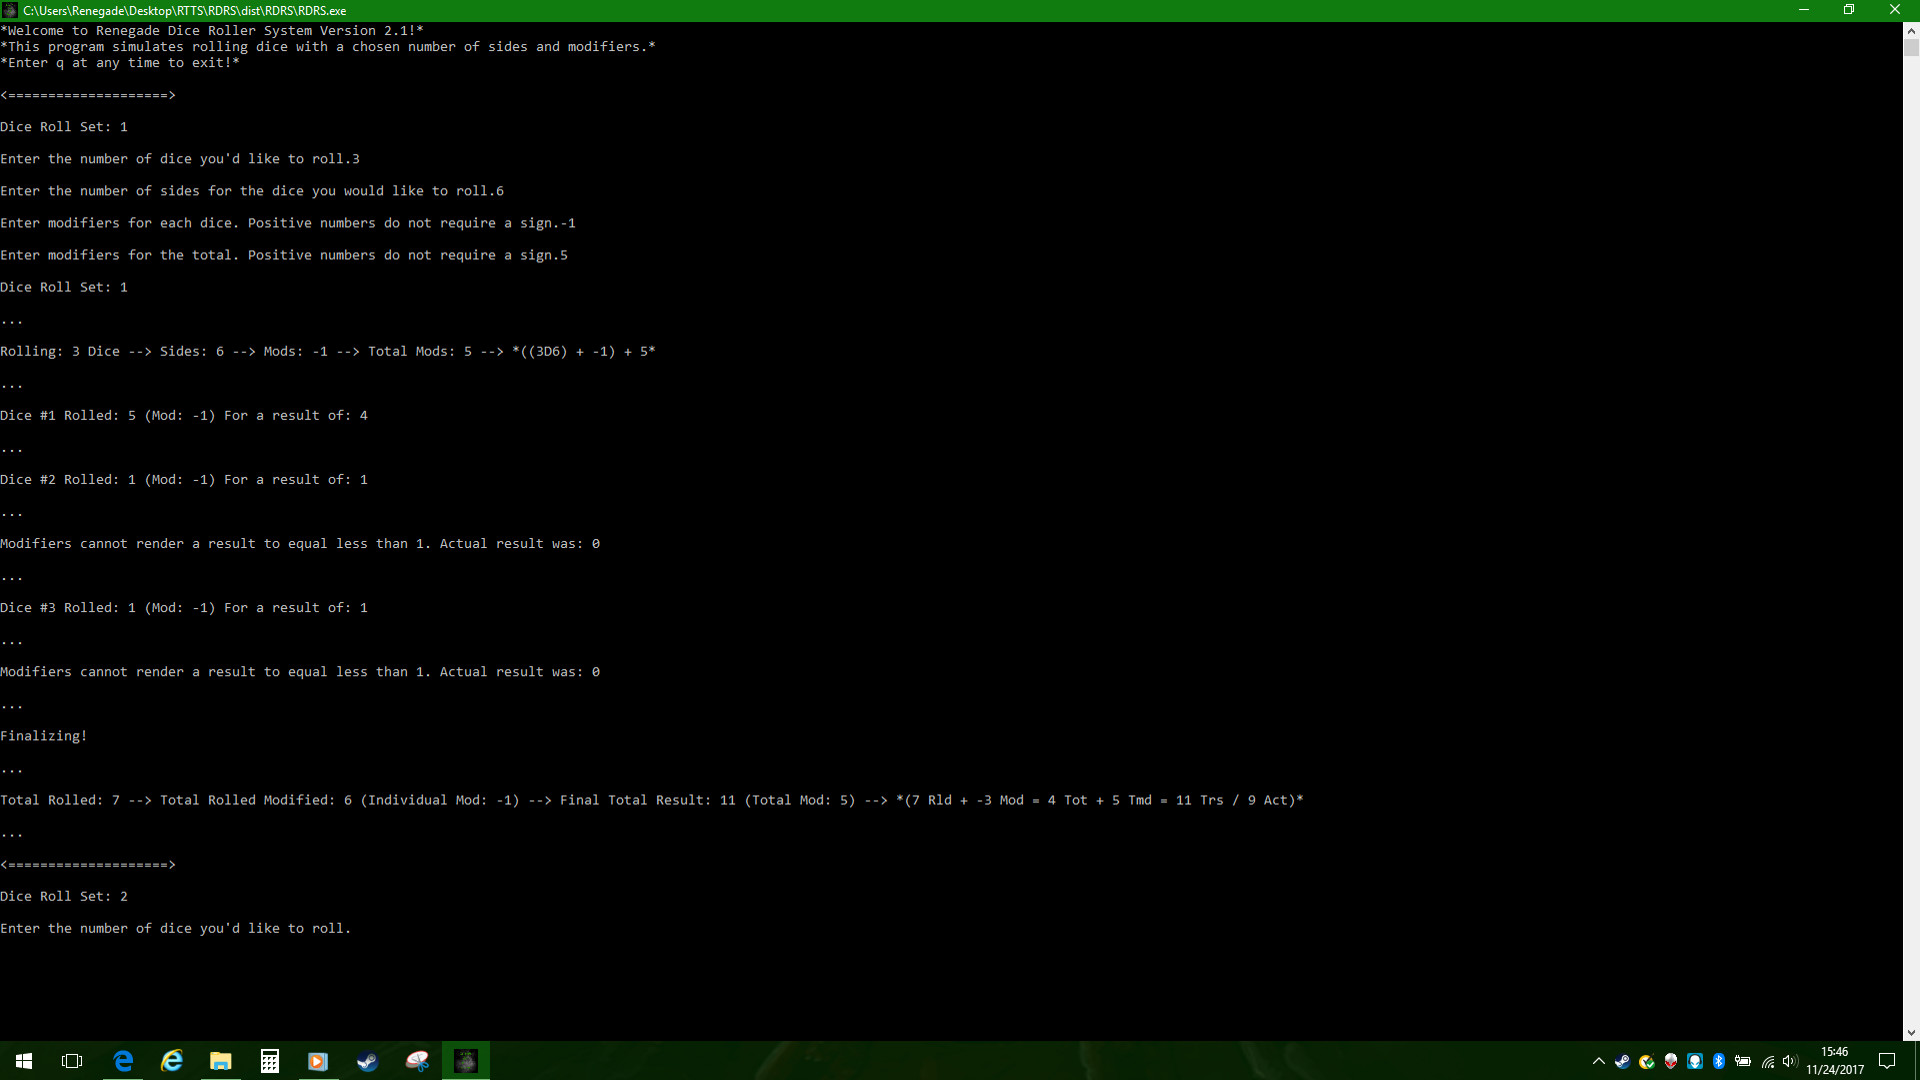Open the File Explorer icon
This screenshot has height=1080, width=1920.
220,1062
